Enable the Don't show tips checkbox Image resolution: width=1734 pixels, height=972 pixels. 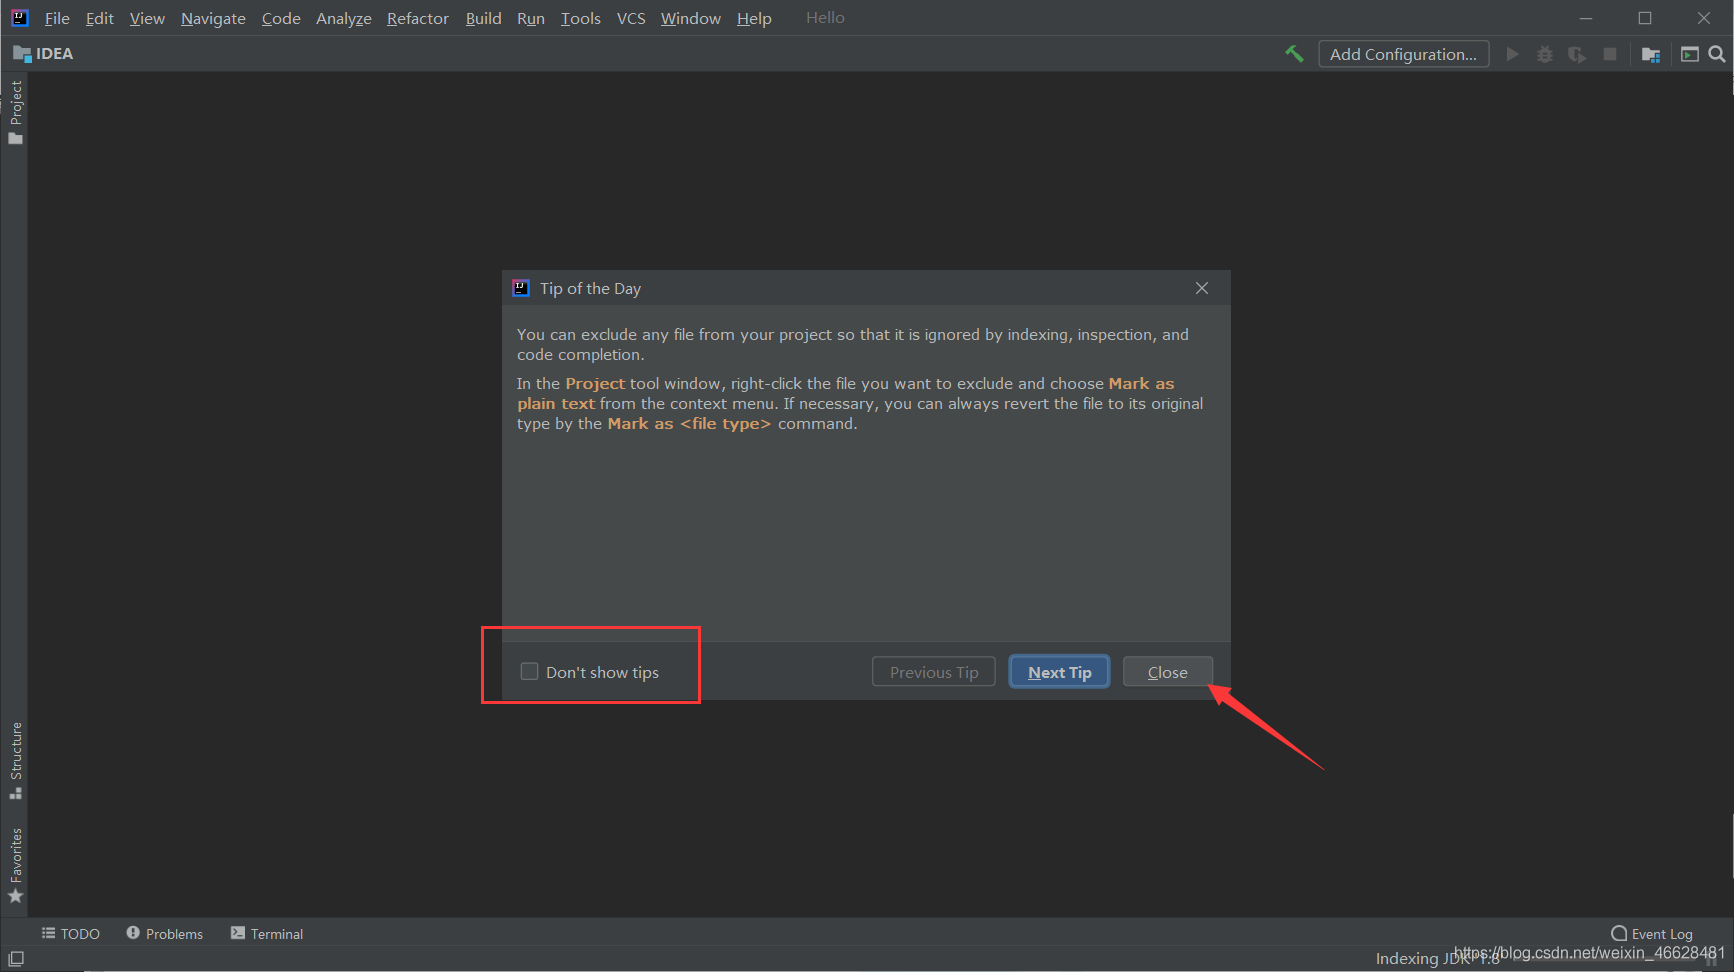click(530, 671)
